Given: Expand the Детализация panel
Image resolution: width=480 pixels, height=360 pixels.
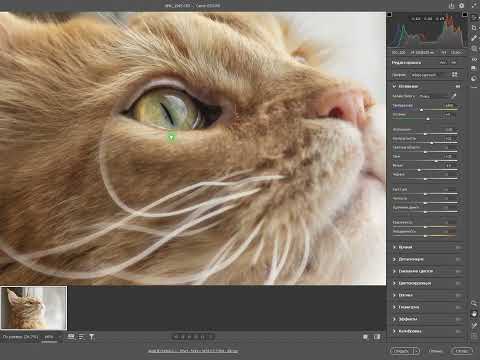Looking at the screenshot, I should tap(394, 259).
